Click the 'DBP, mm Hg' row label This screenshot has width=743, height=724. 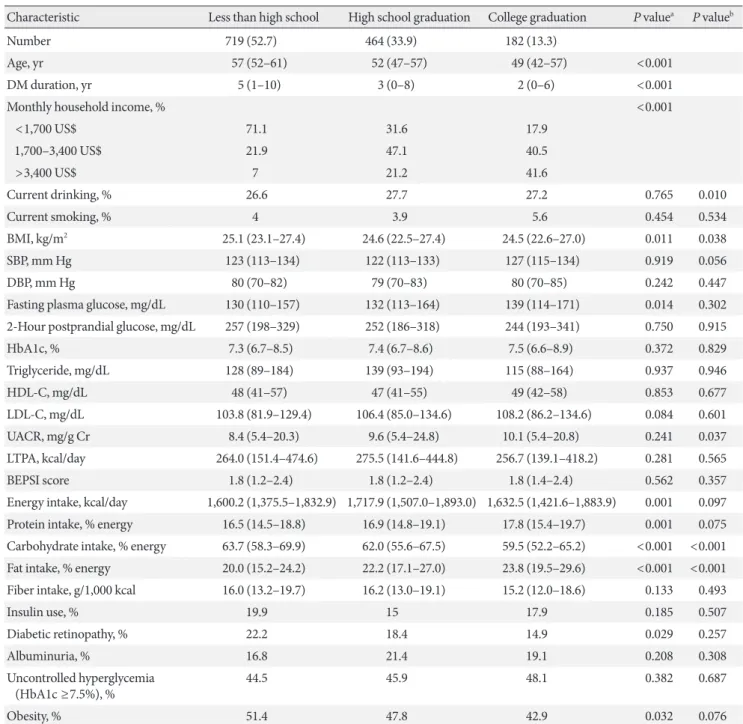41,283
